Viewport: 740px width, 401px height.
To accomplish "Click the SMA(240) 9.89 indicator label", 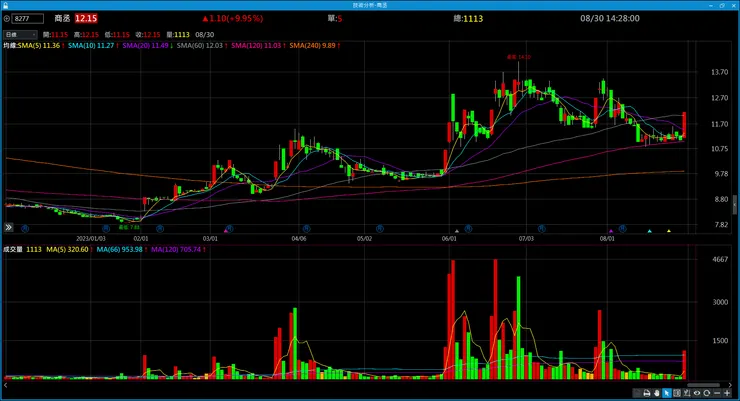I will click(312, 45).
